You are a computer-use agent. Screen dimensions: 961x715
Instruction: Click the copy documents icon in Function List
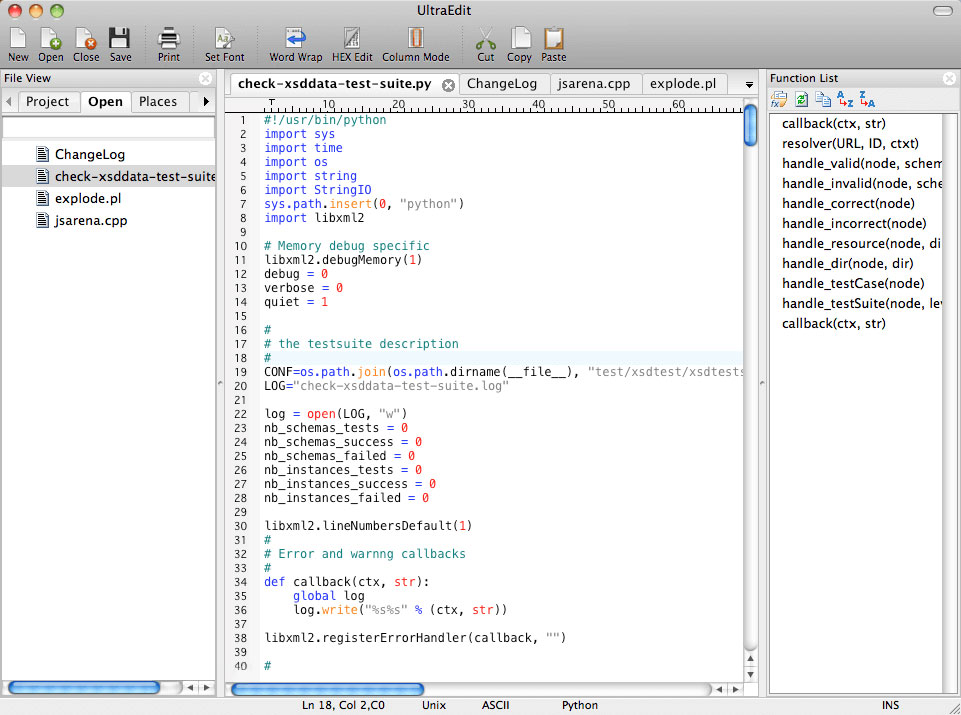pos(823,99)
